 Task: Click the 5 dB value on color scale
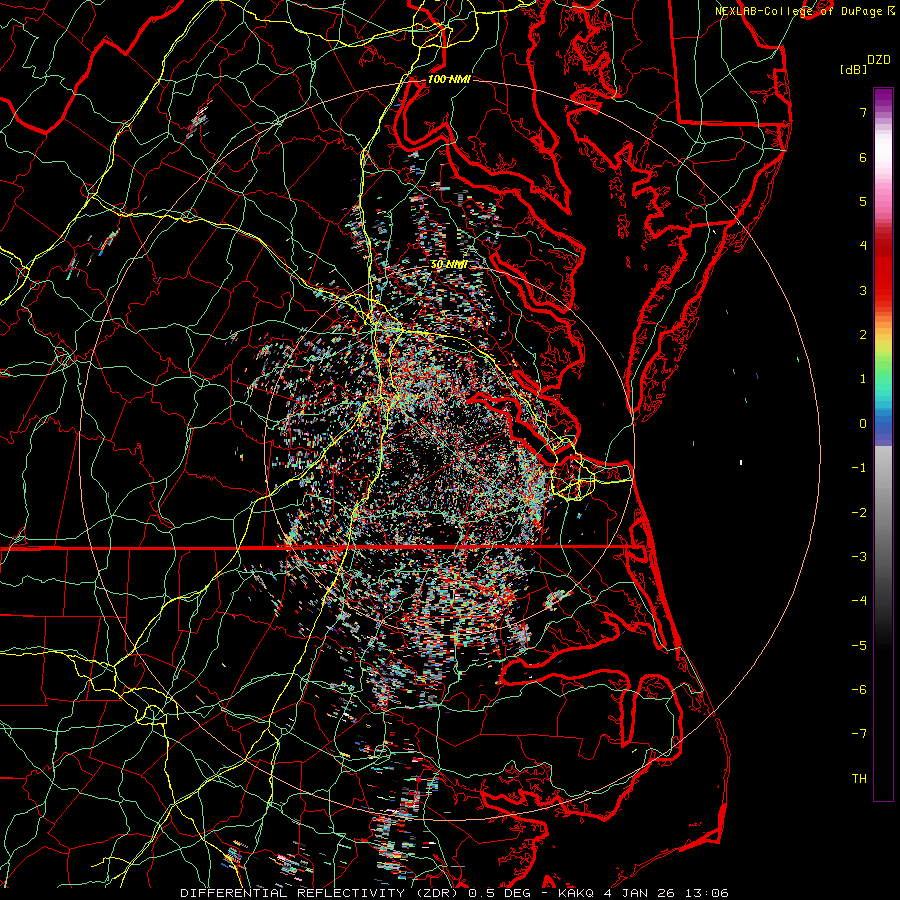[x=863, y=201]
